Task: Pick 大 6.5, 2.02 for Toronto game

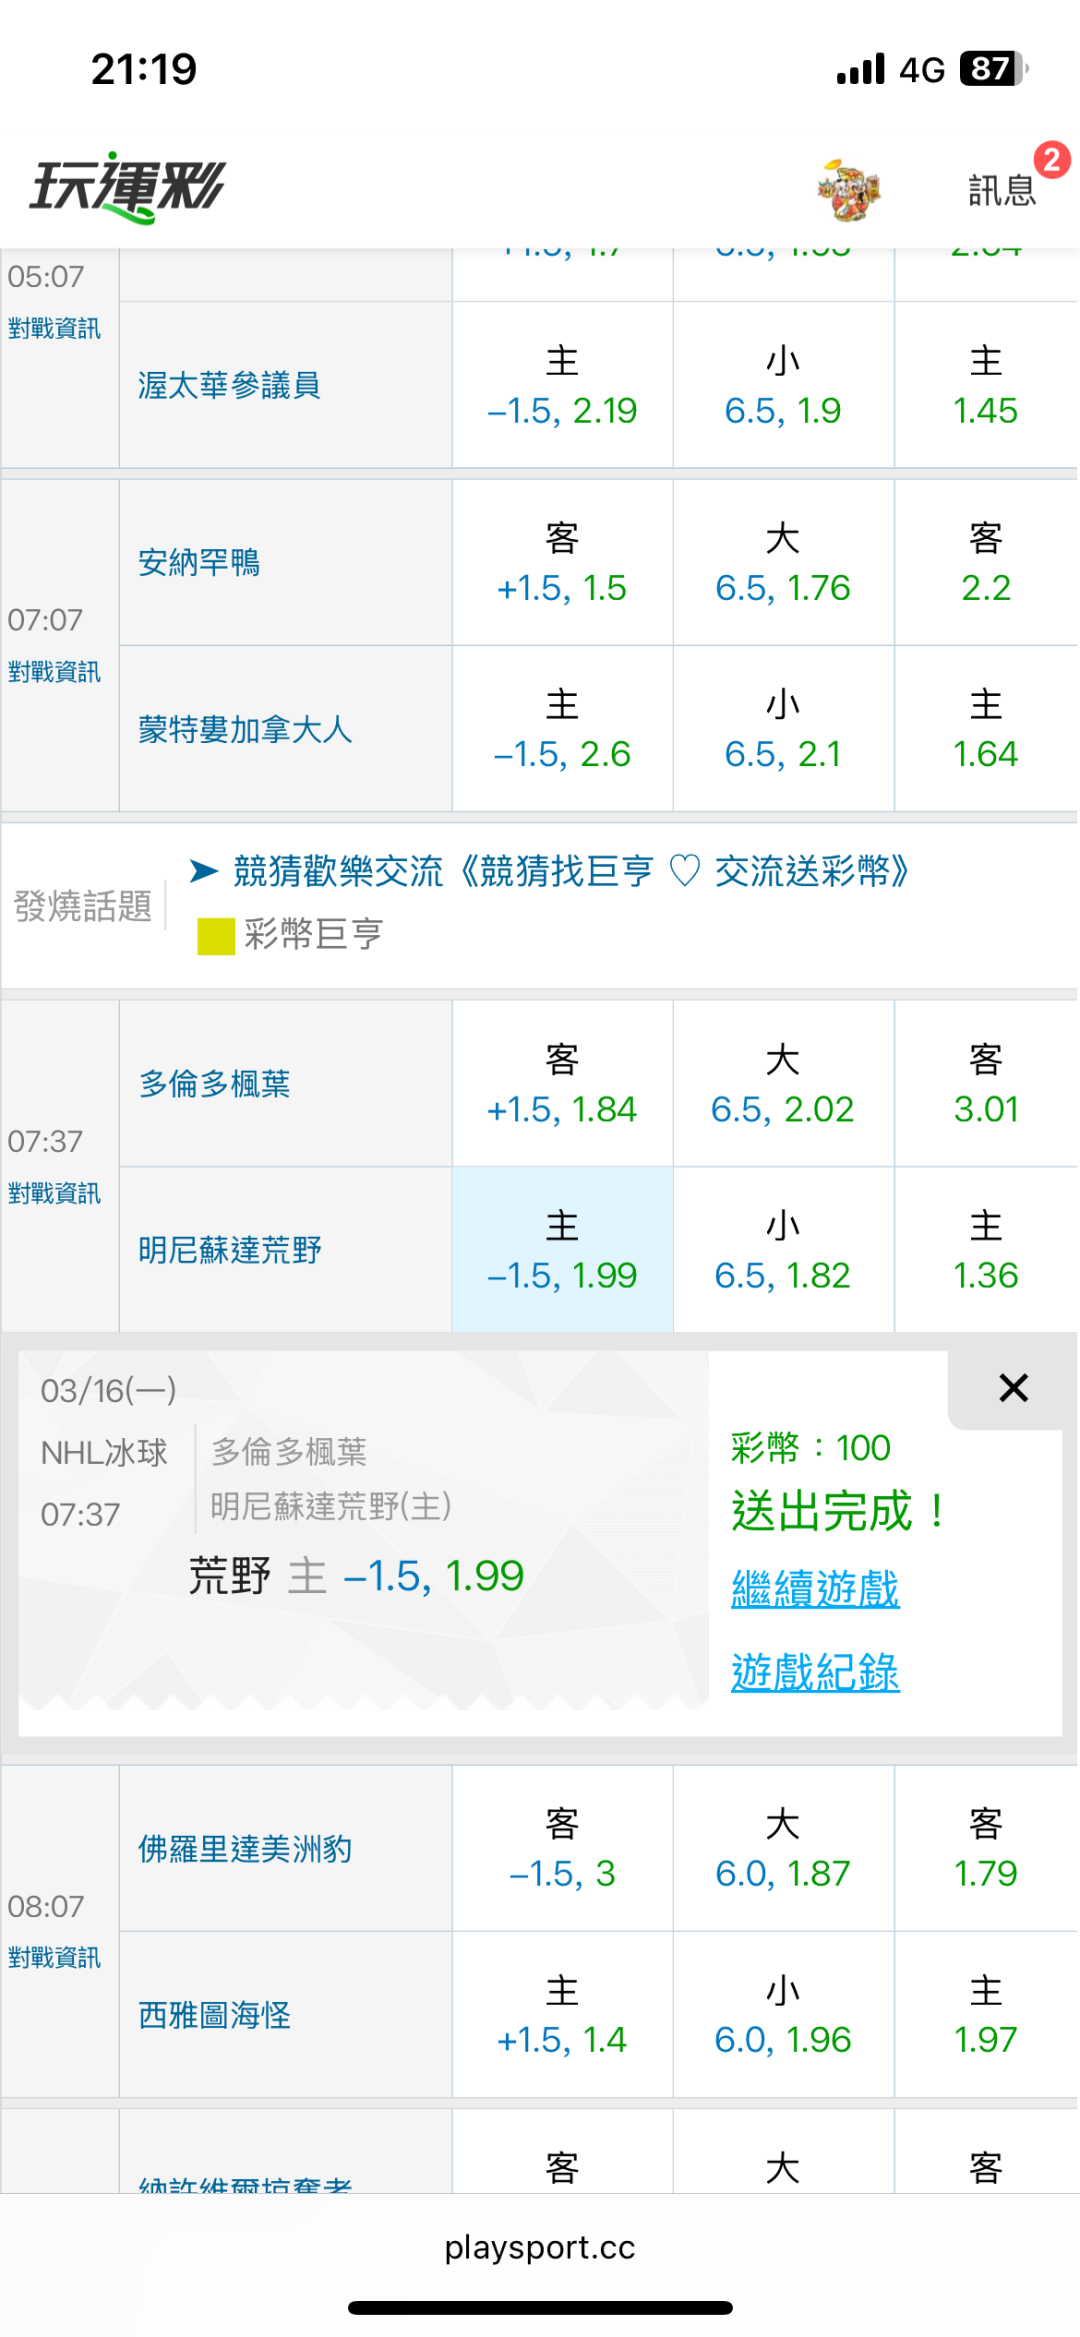Action: pyautogui.click(x=783, y=1084)
